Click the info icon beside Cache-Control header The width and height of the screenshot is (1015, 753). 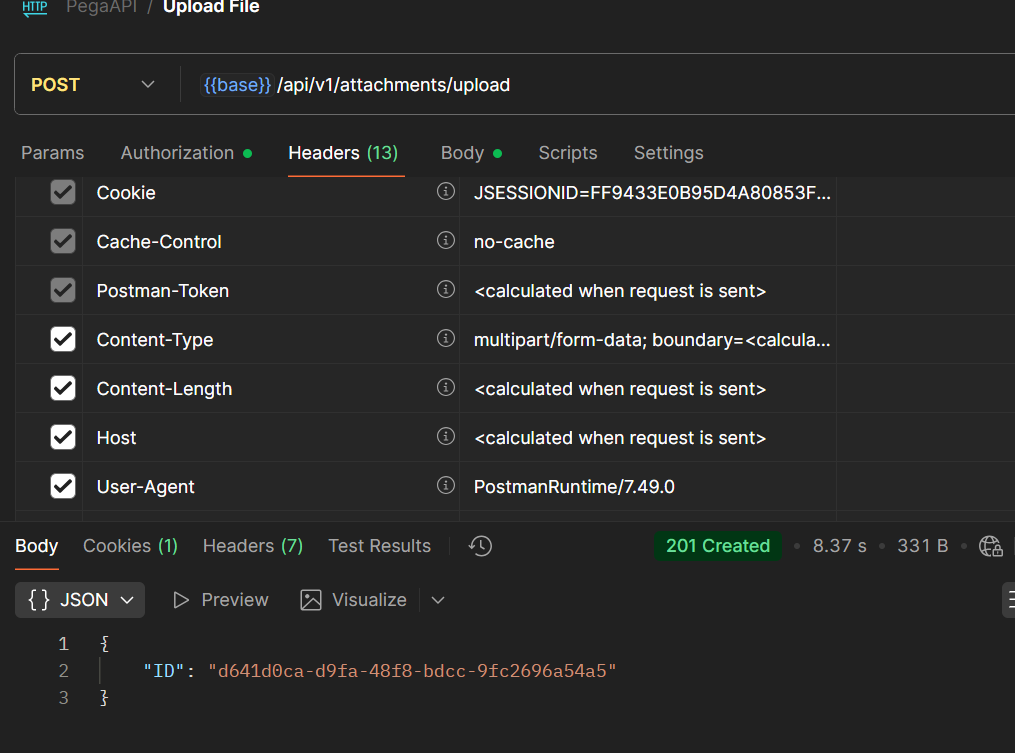click(x=446, y=241)
